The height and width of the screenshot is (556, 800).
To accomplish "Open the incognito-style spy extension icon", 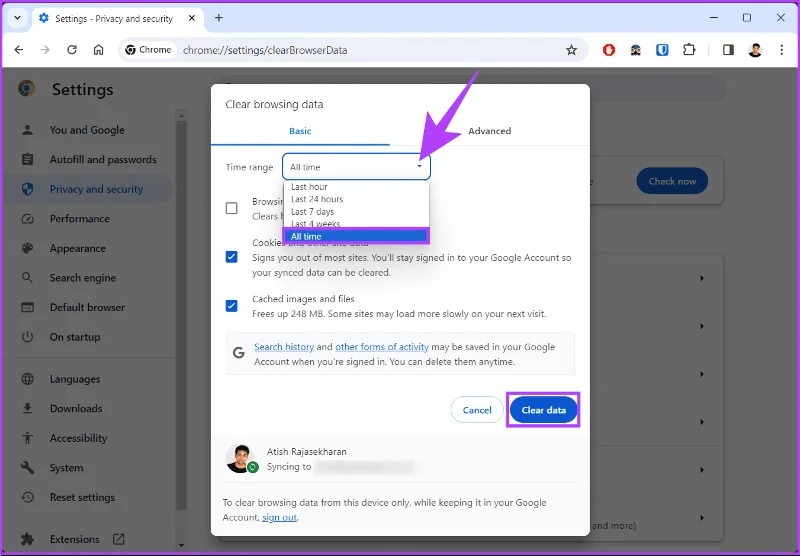I will (635, 50).
